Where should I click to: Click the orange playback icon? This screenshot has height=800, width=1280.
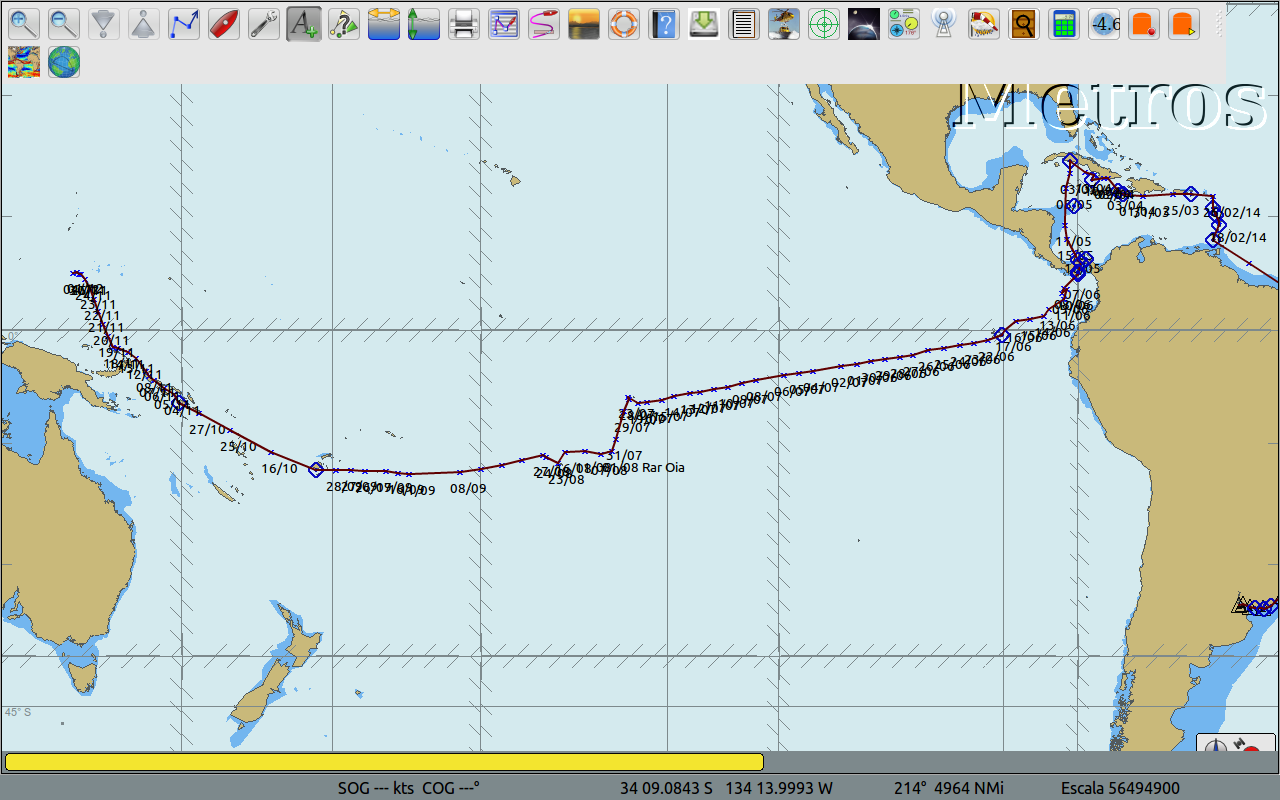[x=1184, y=23]
